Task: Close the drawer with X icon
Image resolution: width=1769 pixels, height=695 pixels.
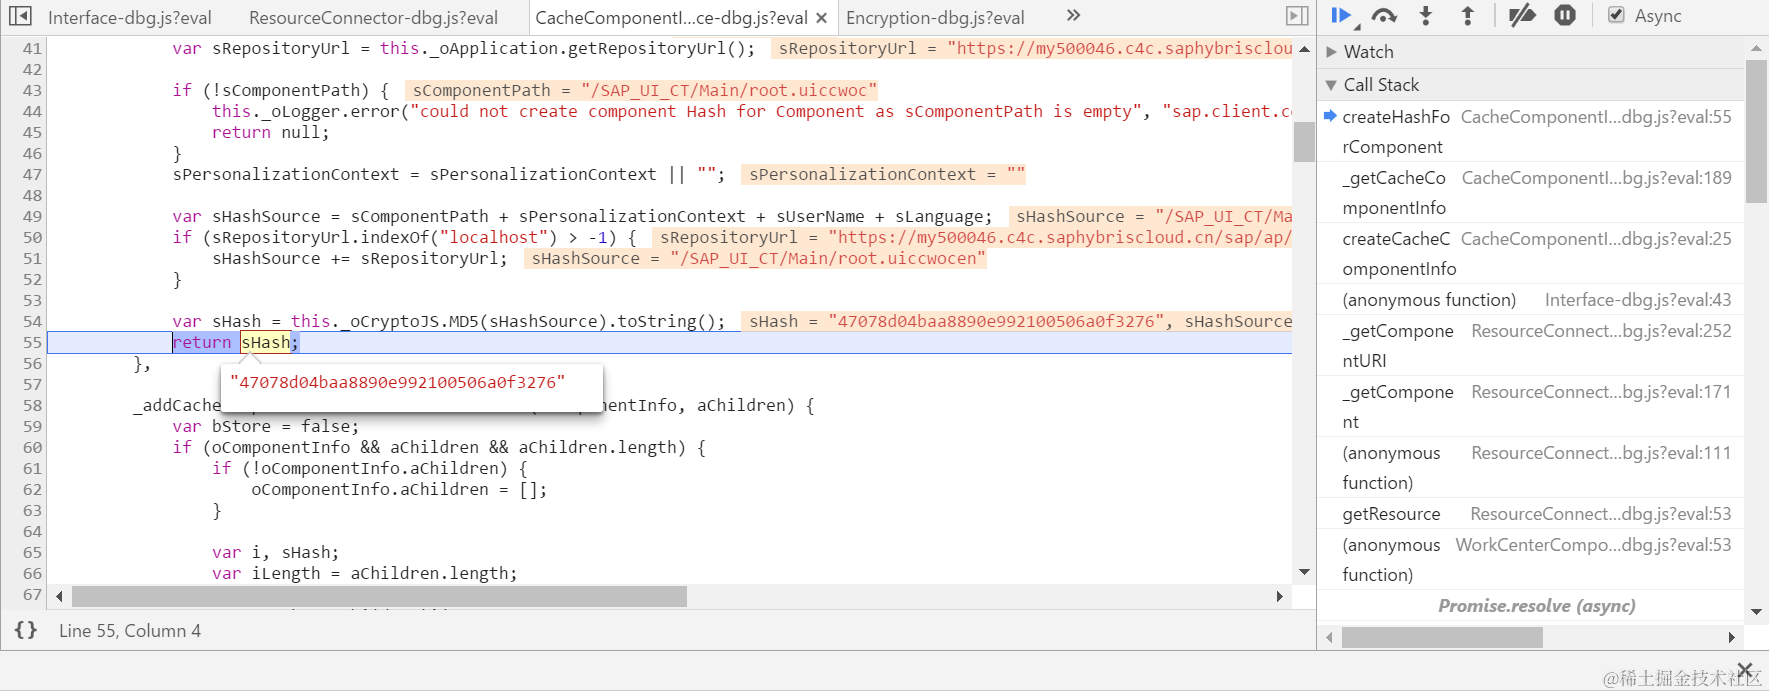Action: click(x=1745, y=669)
